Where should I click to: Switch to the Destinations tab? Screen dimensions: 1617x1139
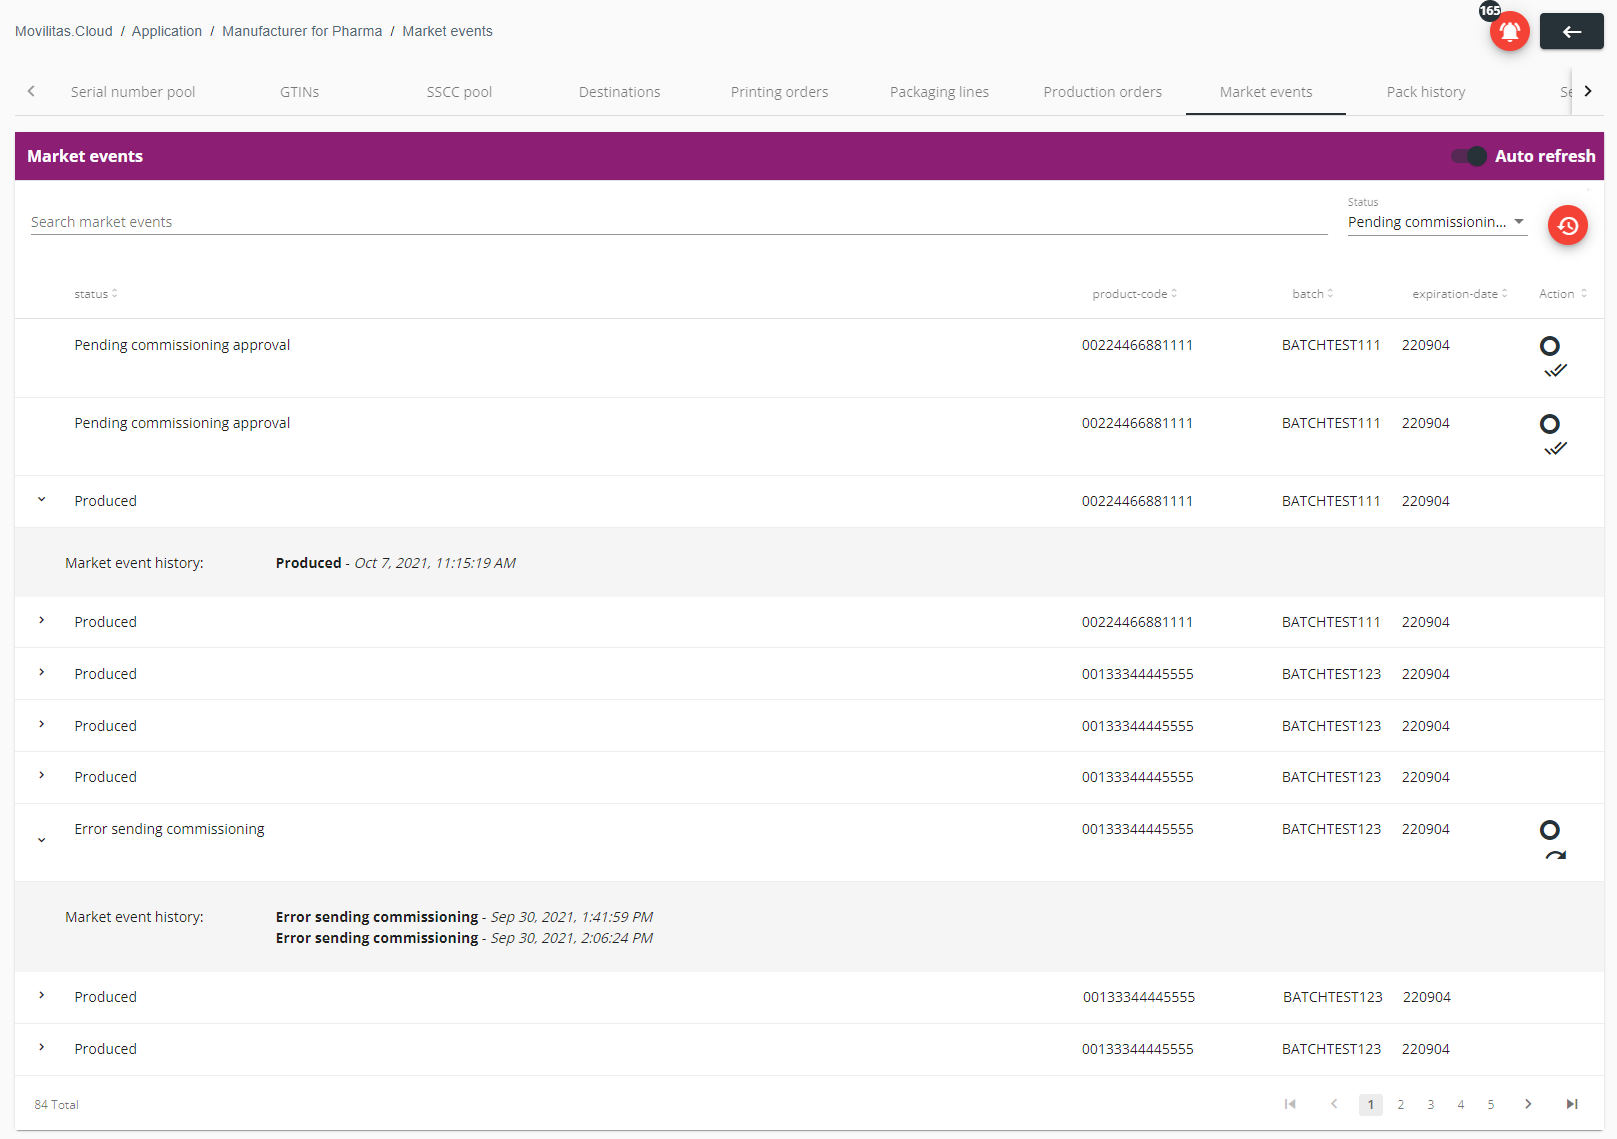point(619,92)
